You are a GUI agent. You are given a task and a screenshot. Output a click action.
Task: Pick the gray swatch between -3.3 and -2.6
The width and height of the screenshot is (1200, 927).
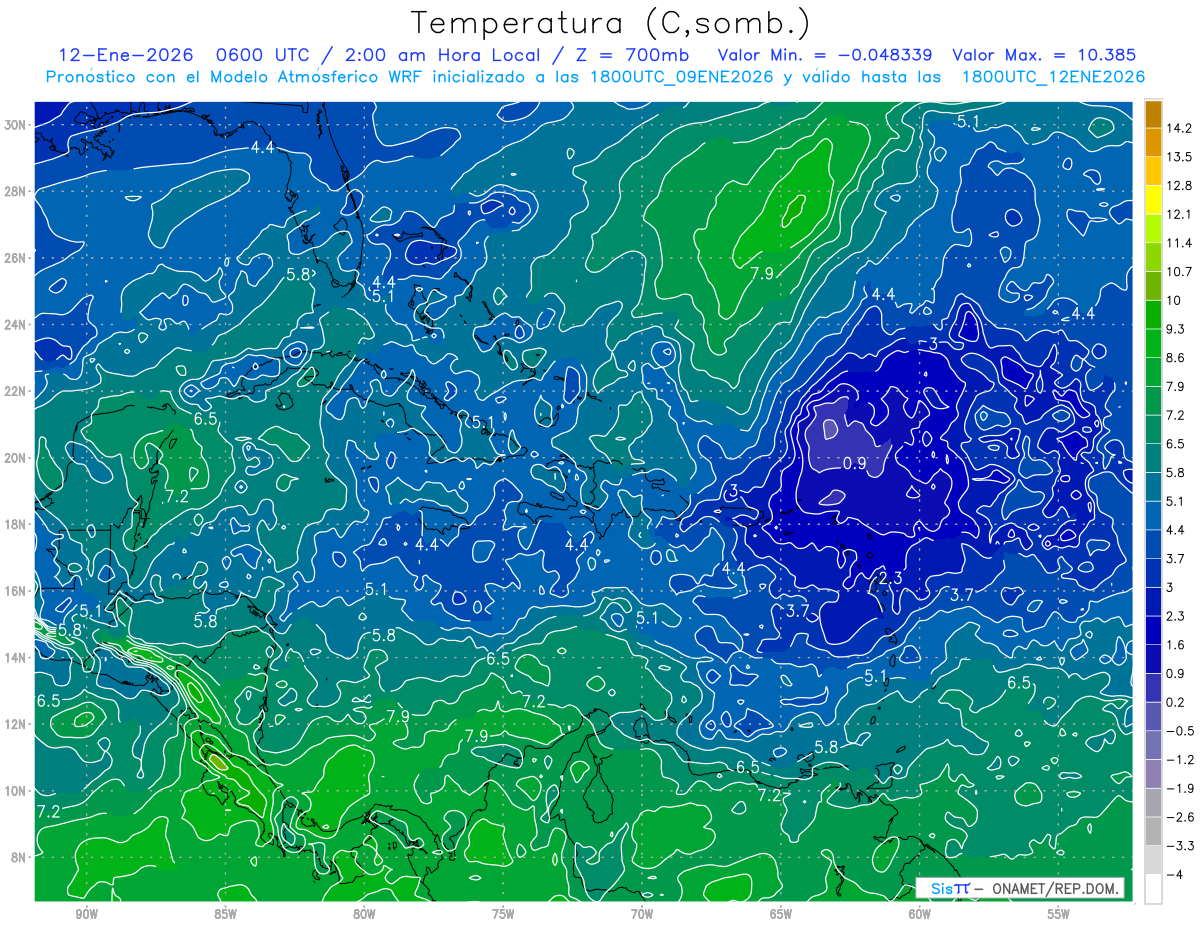1153,831
